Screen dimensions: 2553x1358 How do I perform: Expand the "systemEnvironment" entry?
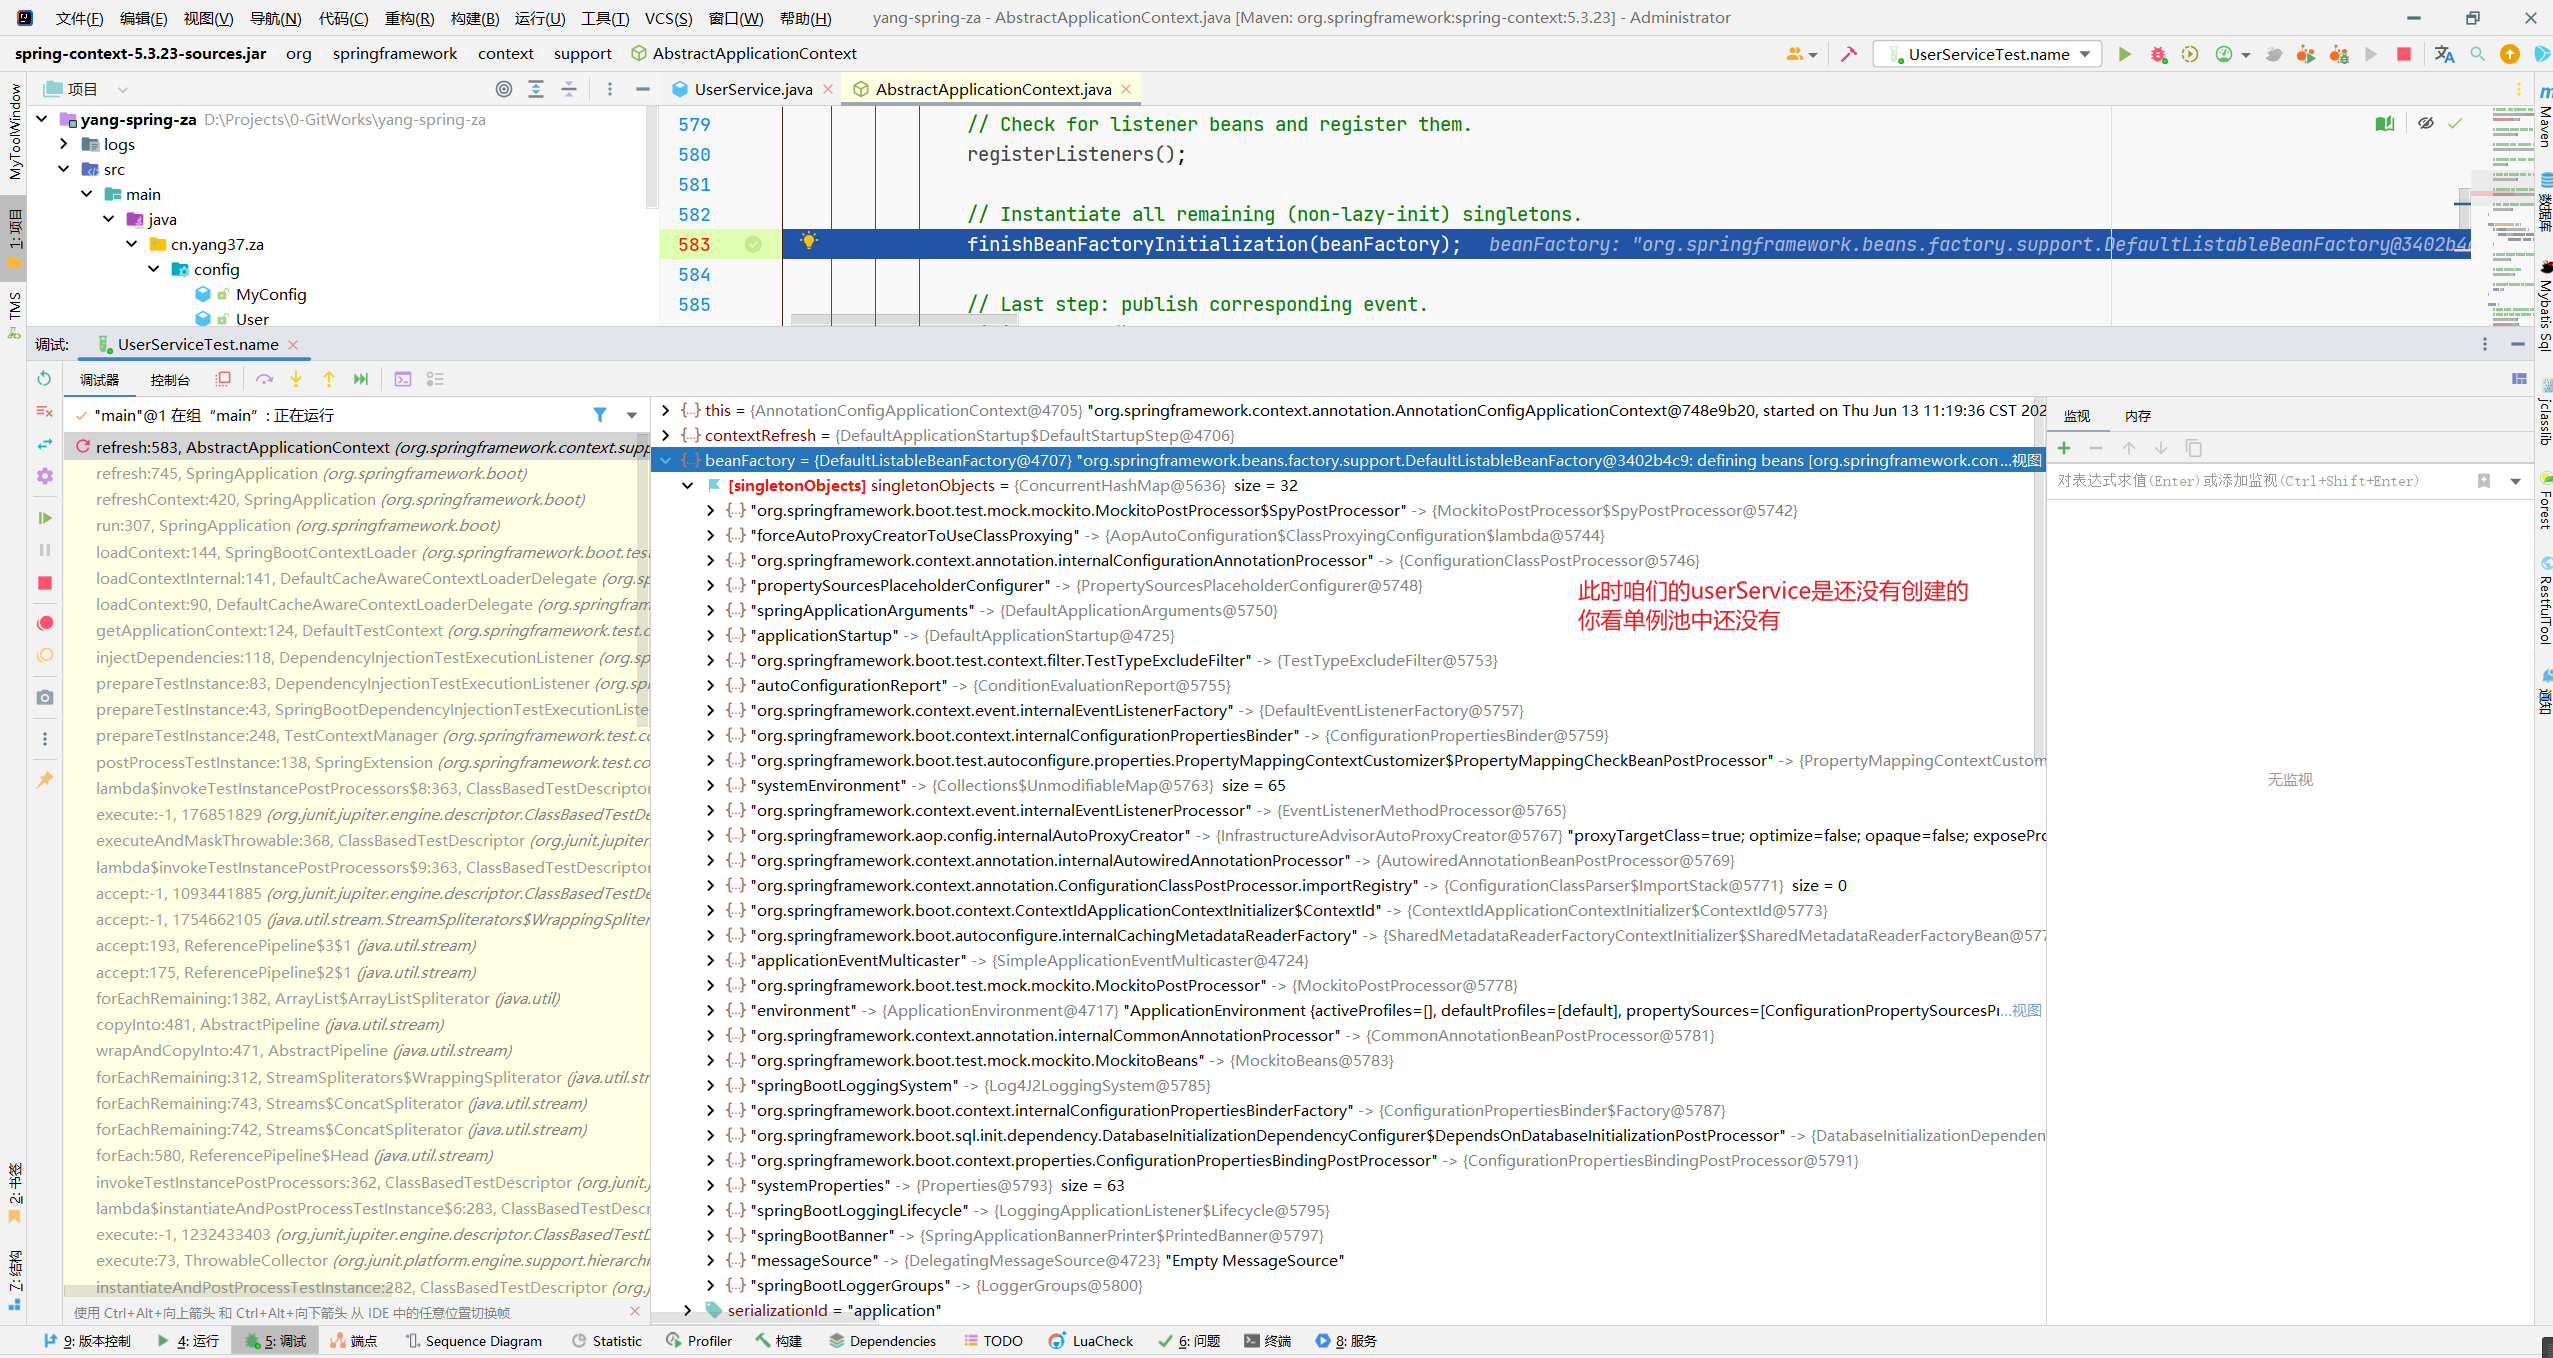711,785
